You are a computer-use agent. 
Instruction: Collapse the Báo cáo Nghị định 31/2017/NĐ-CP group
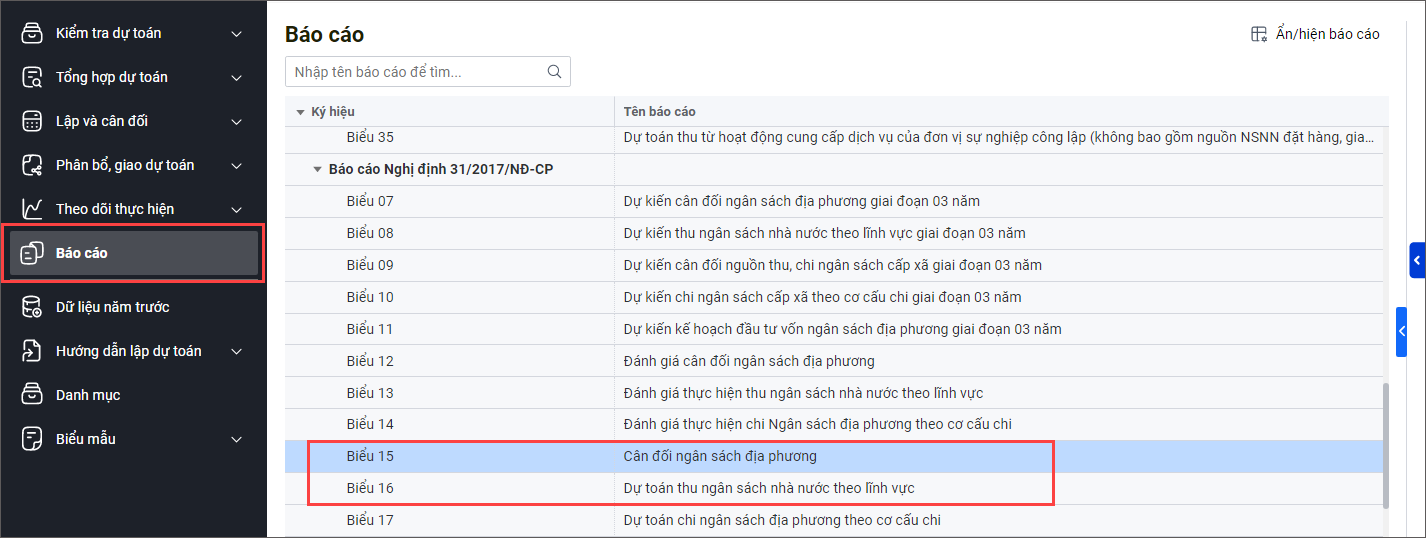pyautogui.click(x=318, y=170)
